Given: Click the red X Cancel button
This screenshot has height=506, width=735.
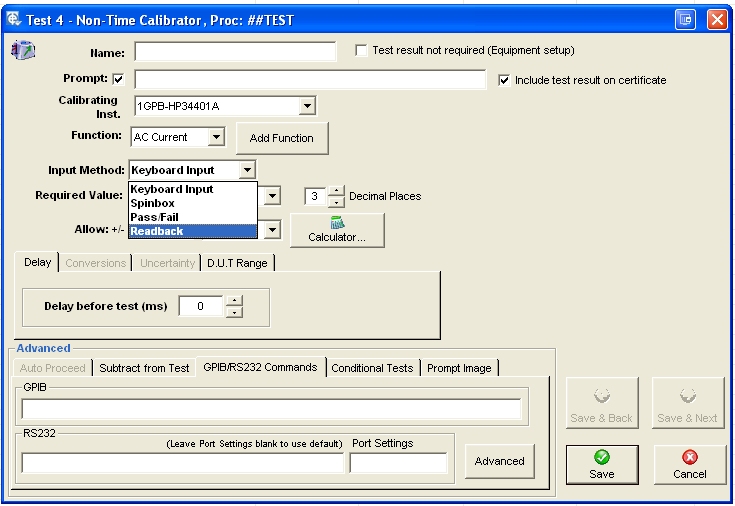Looking at the screenshot, I should pos(689,464).
